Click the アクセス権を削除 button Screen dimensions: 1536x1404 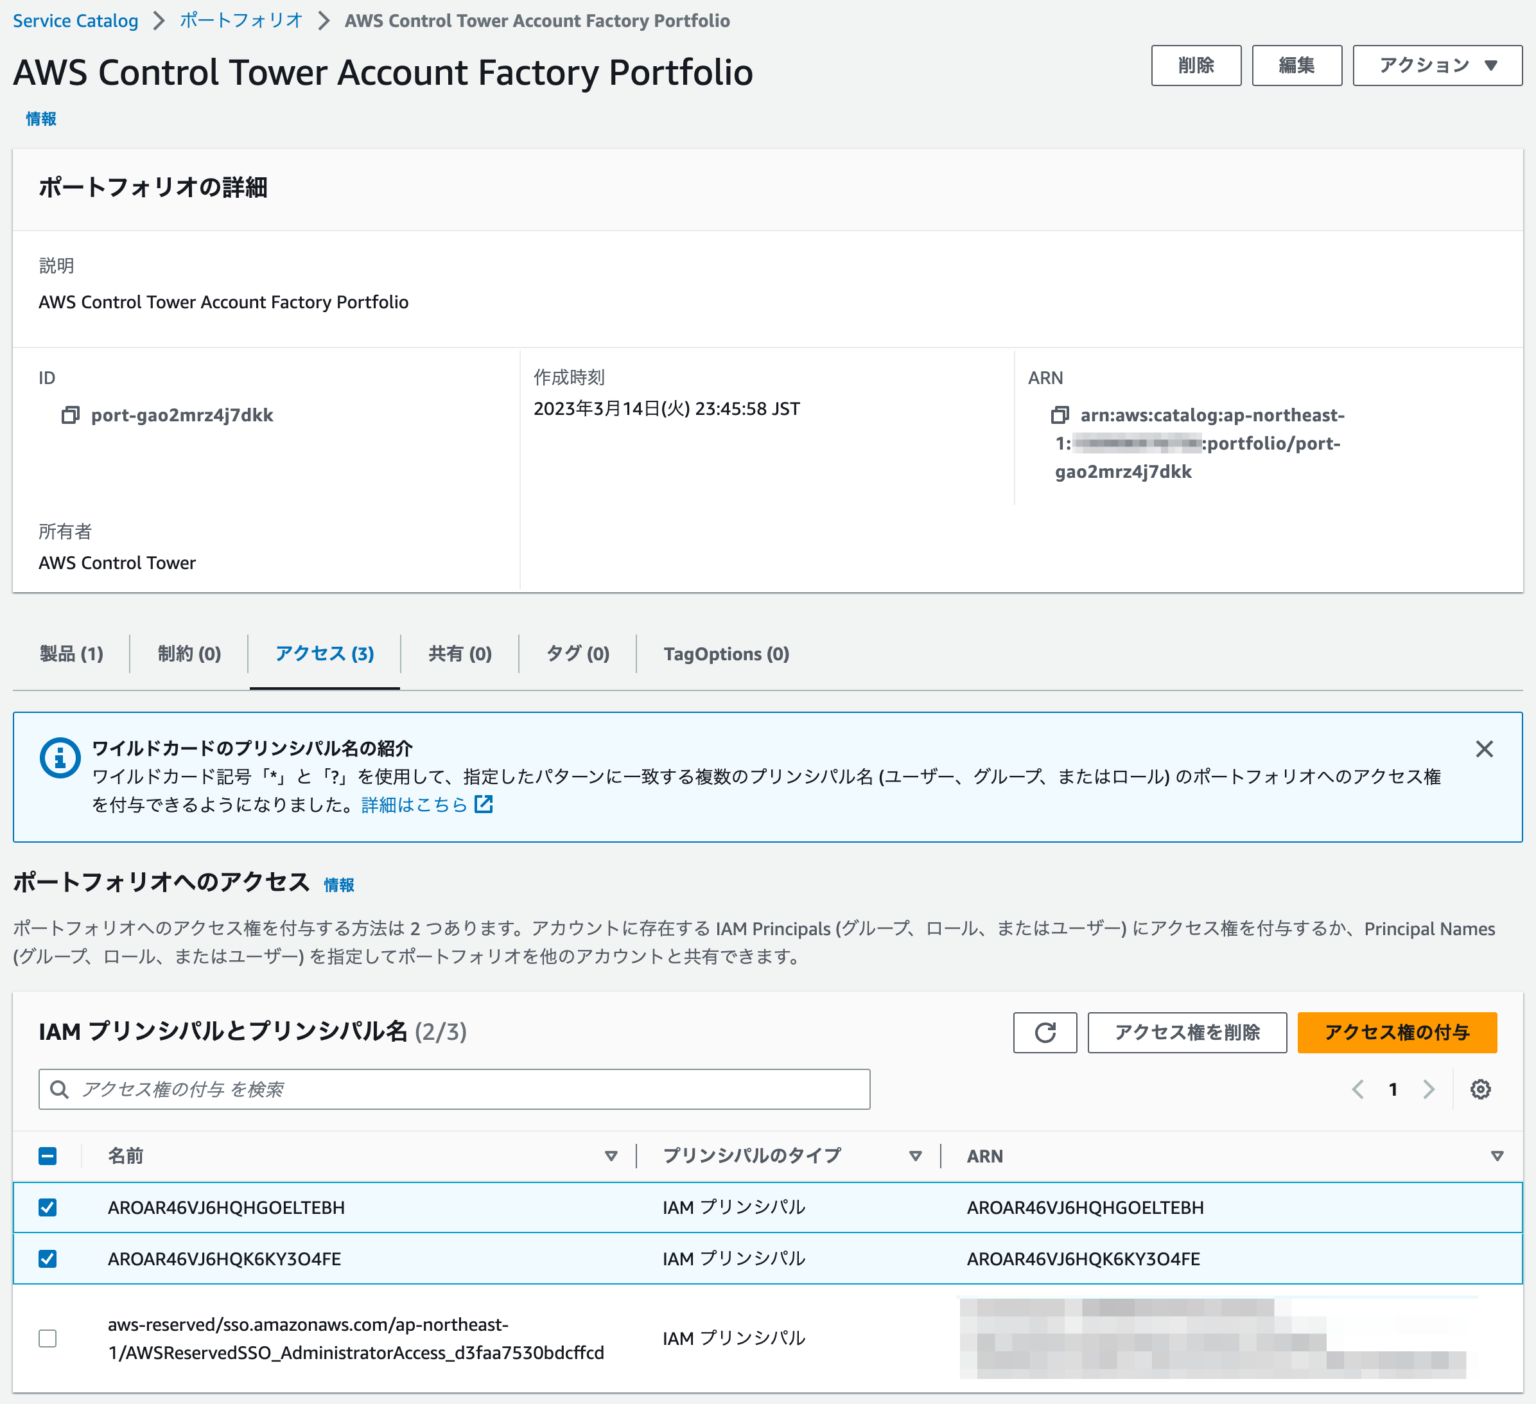click(1187, 1032)
